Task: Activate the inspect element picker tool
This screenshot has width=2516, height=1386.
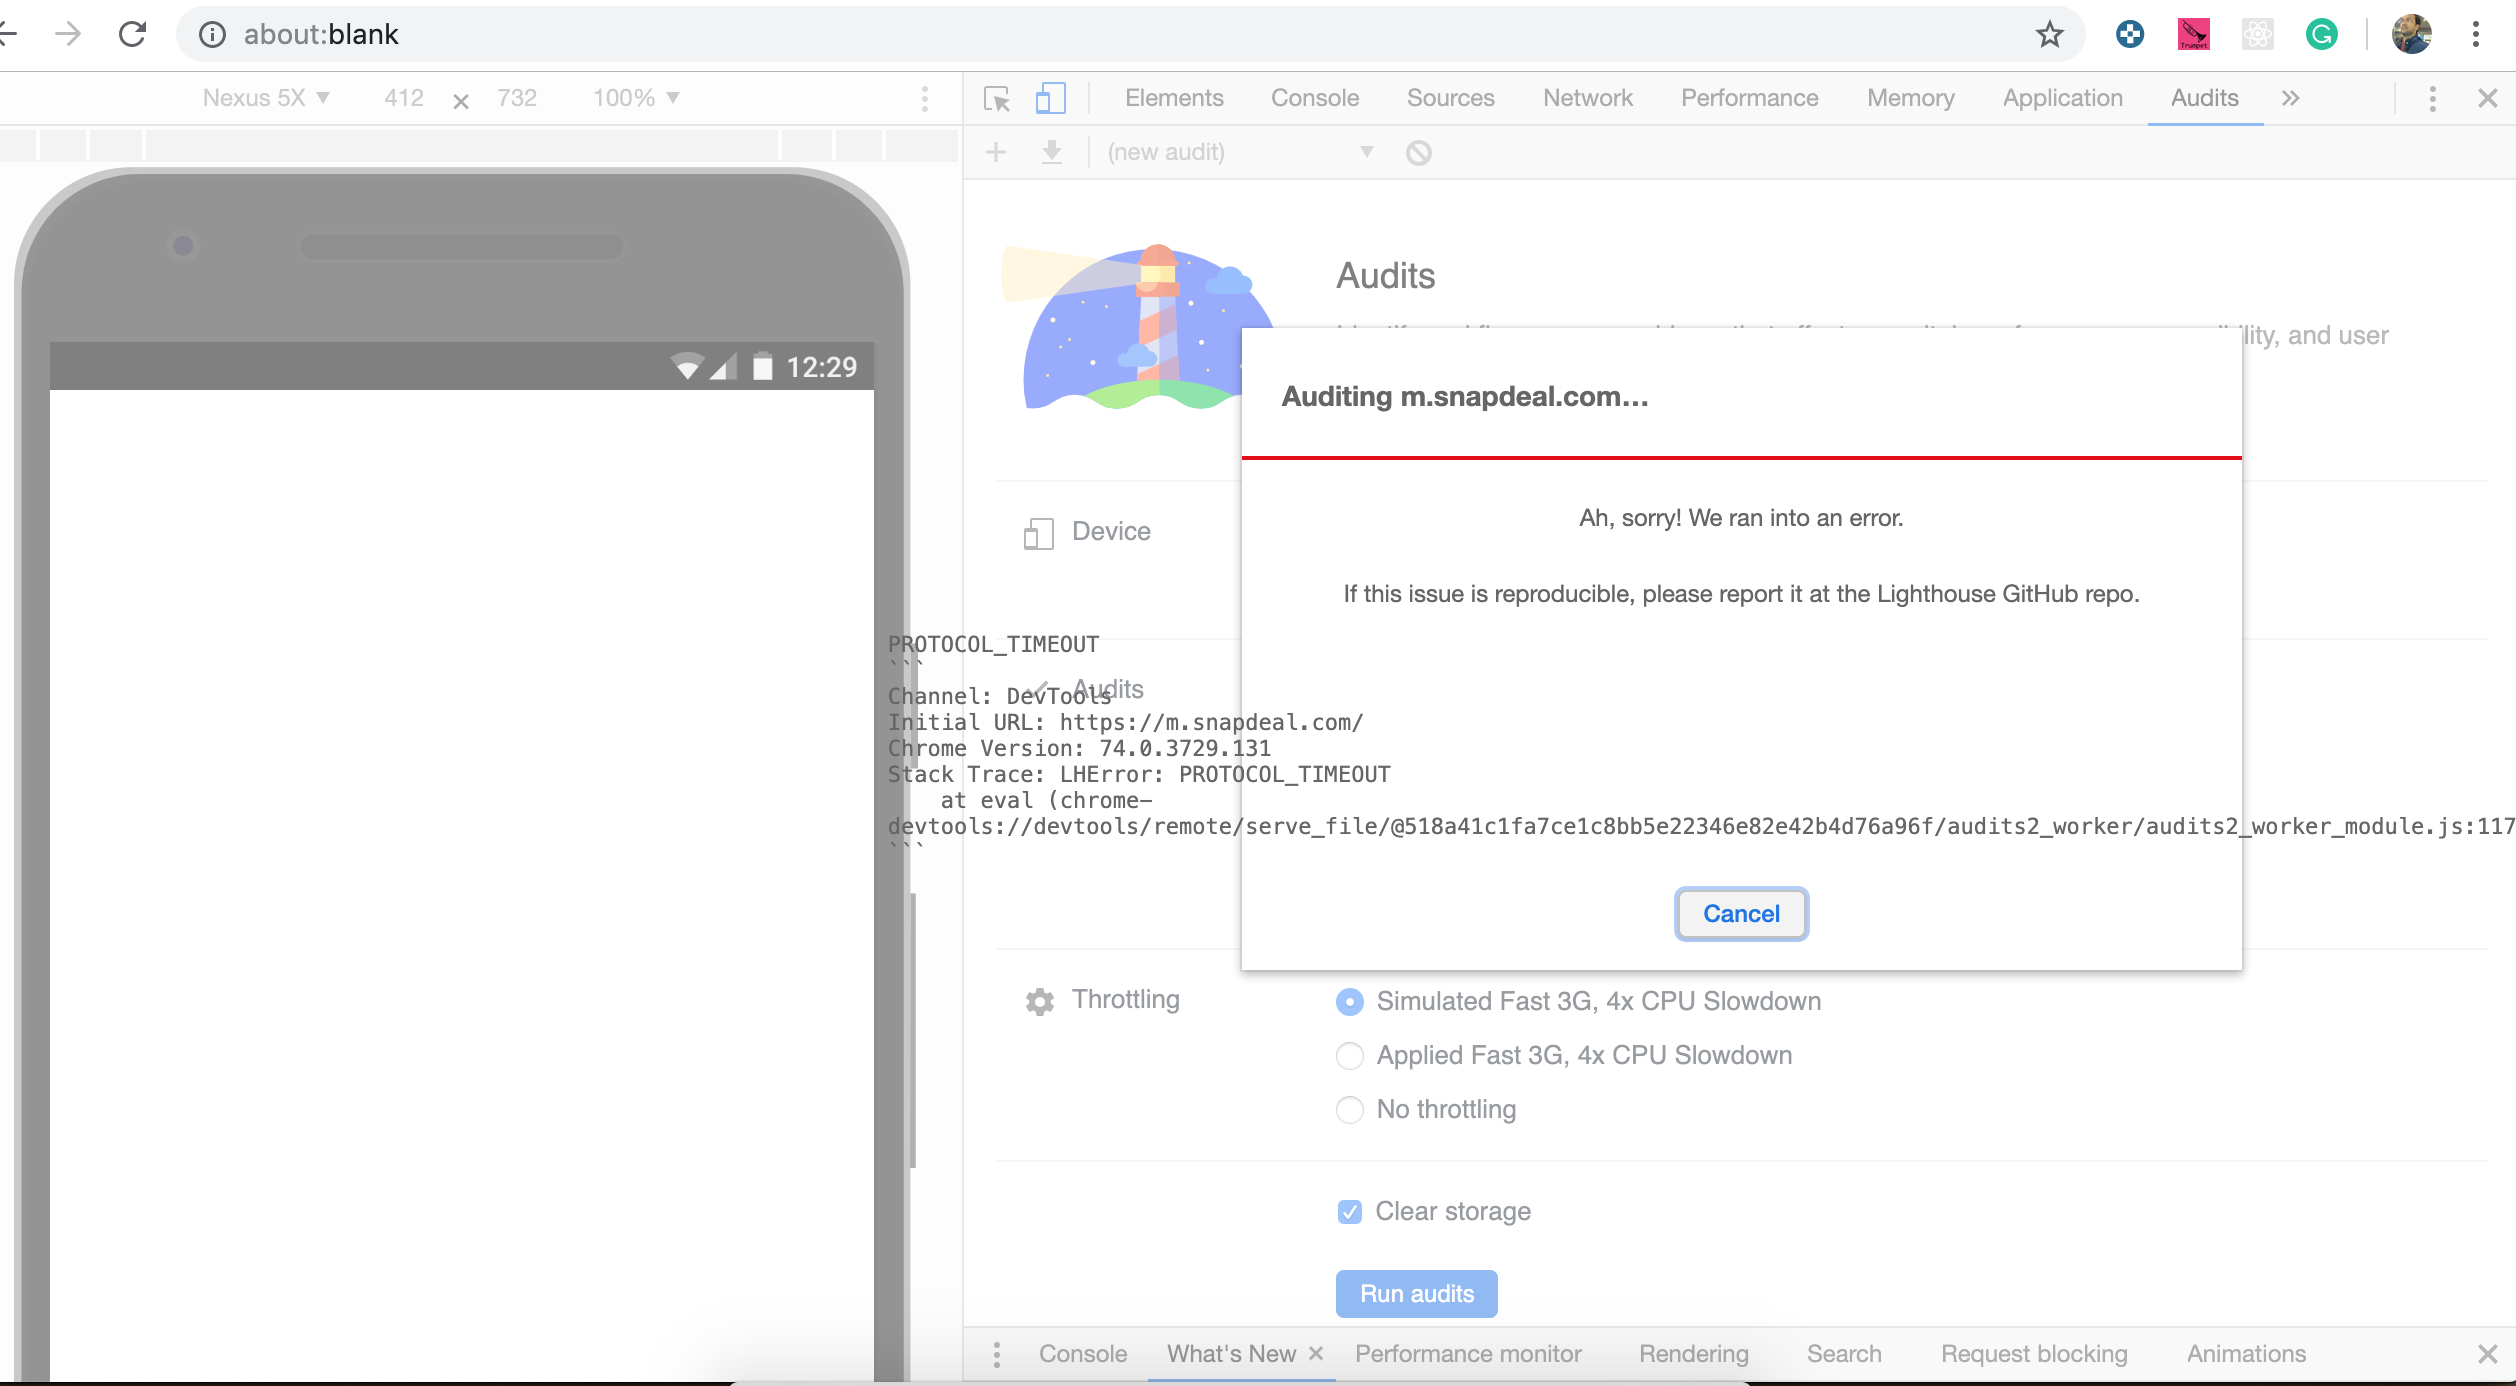Action: (997, 98)
